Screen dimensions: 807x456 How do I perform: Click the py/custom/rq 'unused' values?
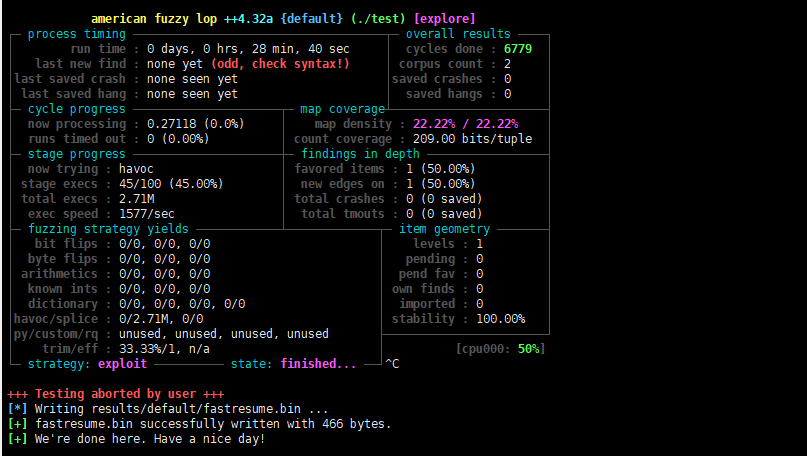224,334
